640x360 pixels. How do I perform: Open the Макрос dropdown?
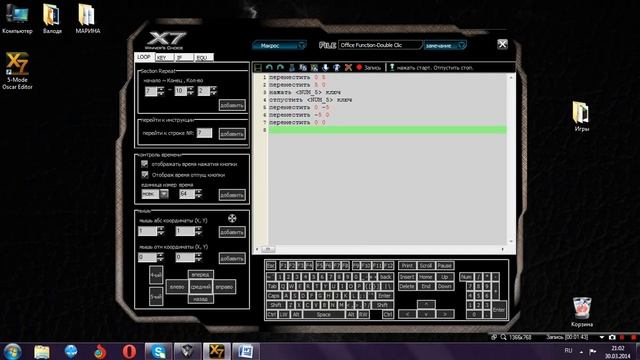[279, 45]
